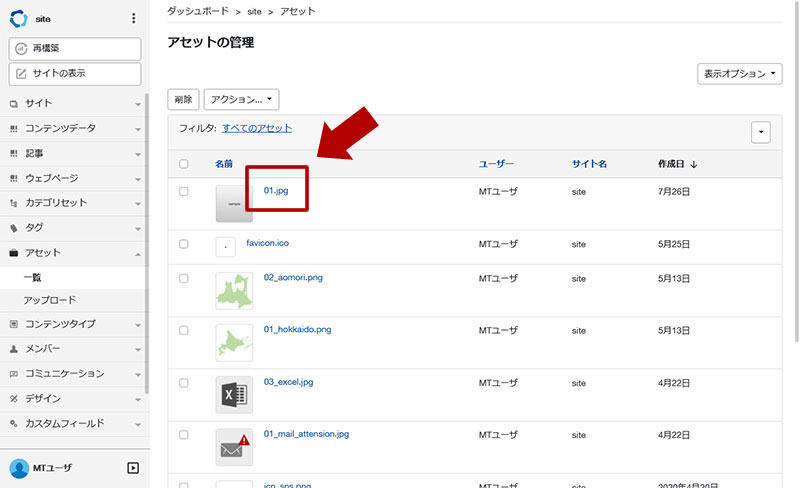The image size is (800, 488).
Task: Open the three-dot site menu
Action: (134, 18)
